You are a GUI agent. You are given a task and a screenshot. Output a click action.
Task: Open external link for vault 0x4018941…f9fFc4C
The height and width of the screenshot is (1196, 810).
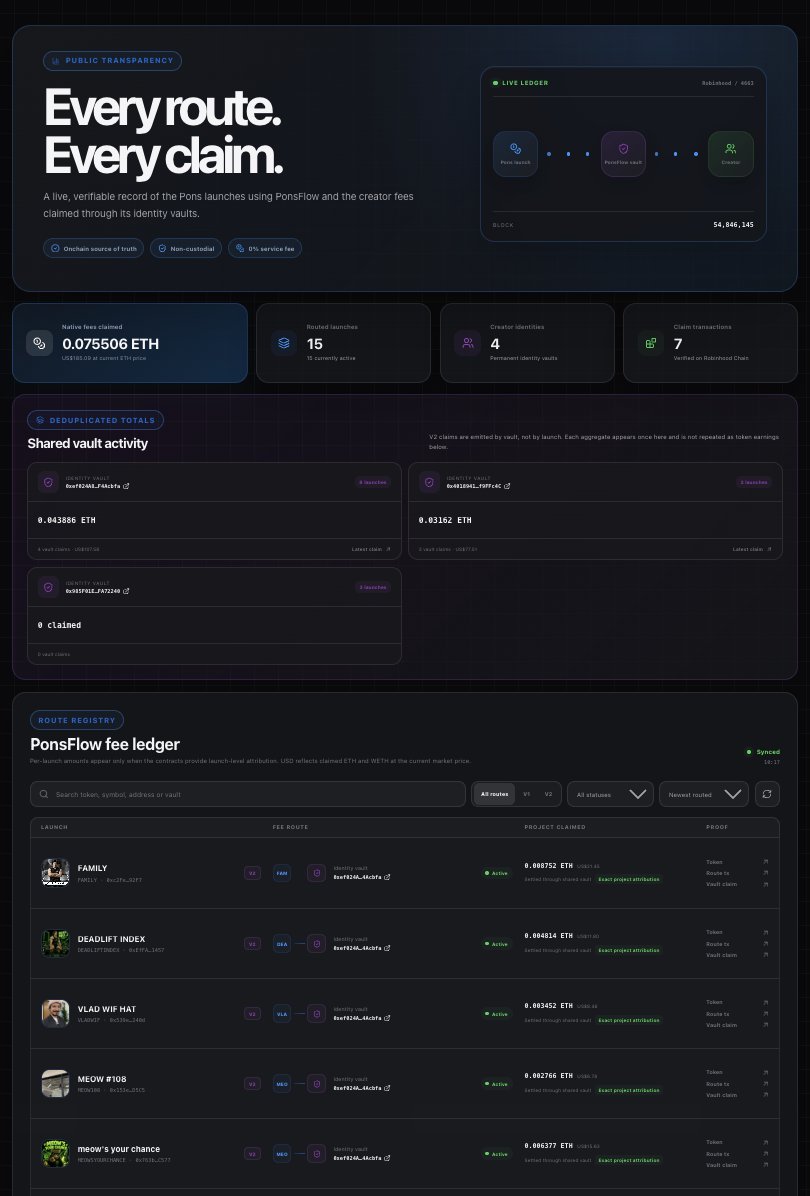(x=507, y=486)
